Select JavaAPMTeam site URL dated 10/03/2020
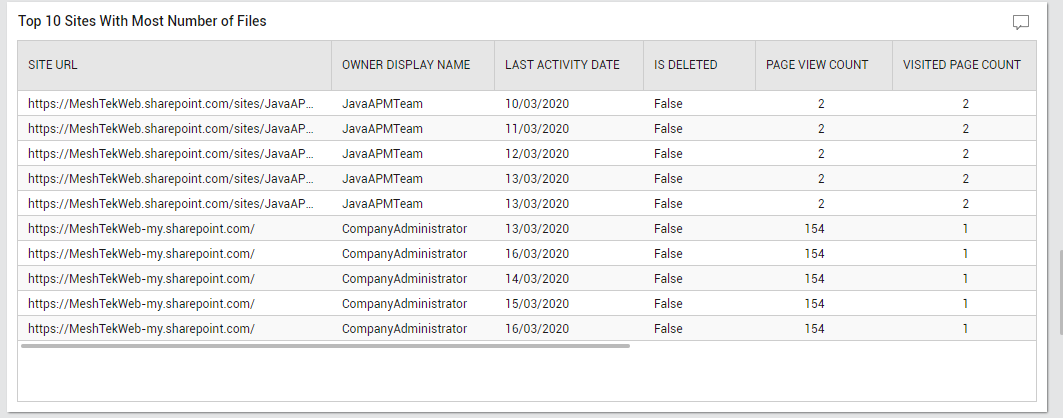The image size is (1063, 418). [x=171, y=104]
